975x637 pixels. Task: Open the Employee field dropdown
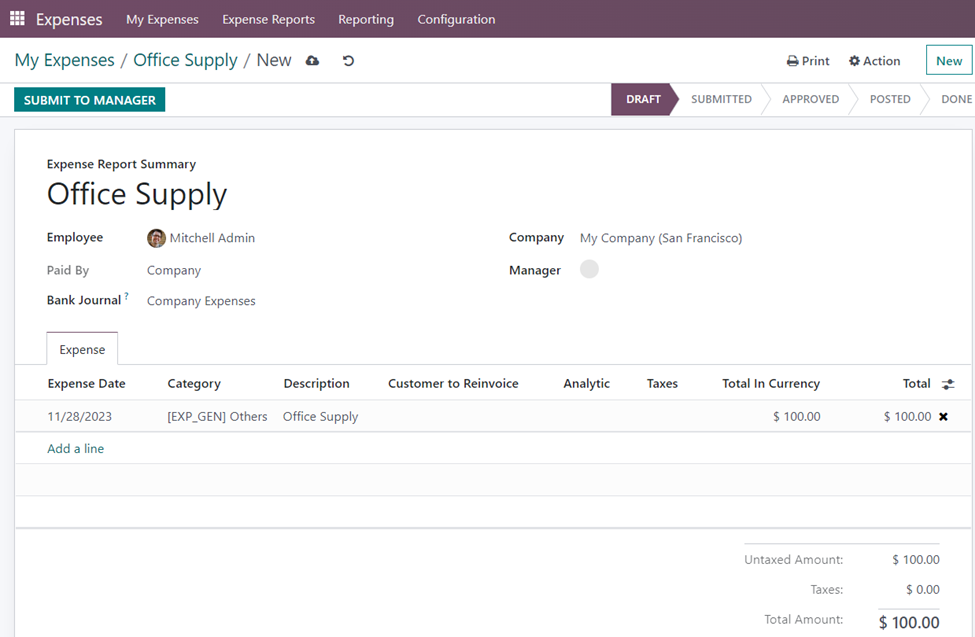click(212, 238)
